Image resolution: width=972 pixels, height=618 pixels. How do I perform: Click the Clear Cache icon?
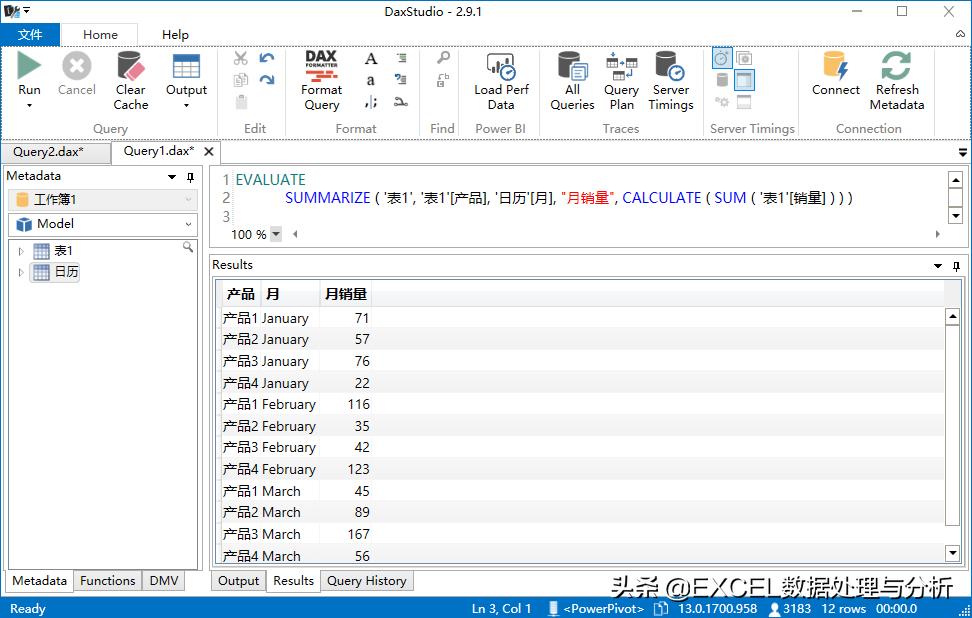tap(130, 66)
